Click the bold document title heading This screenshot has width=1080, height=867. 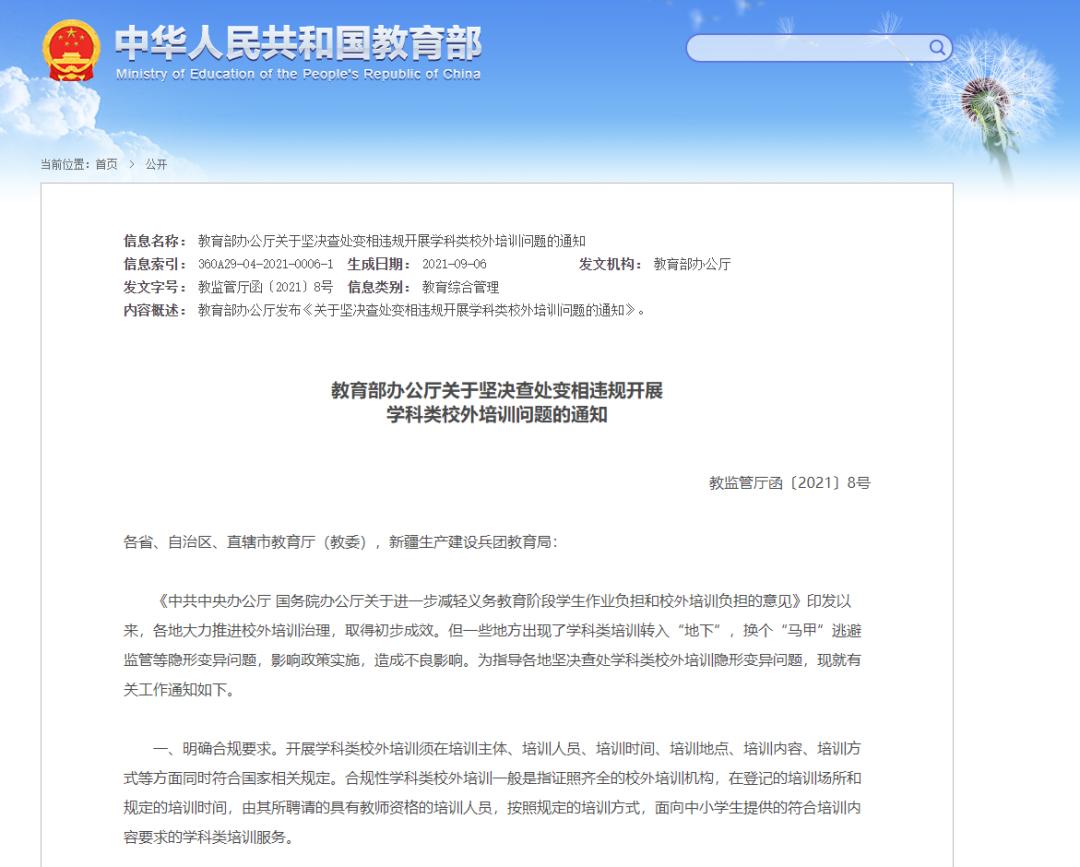pyautogui.click(x=497, y=402)
